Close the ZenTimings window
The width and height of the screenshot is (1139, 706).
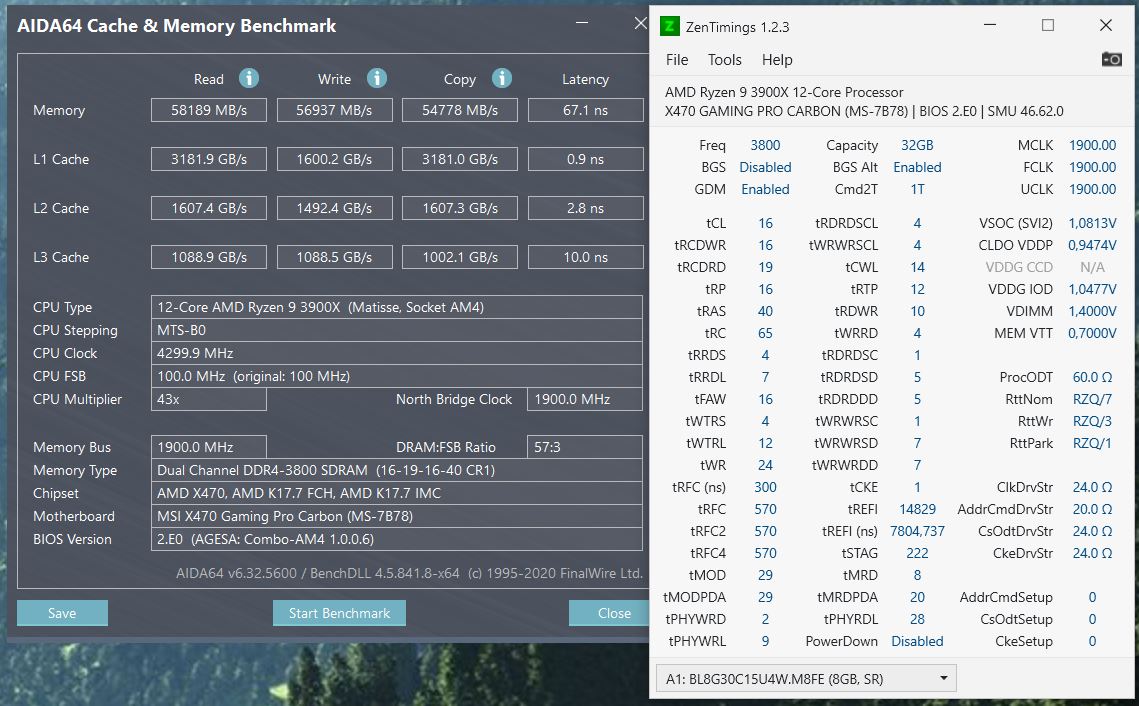click(1106, 25)
